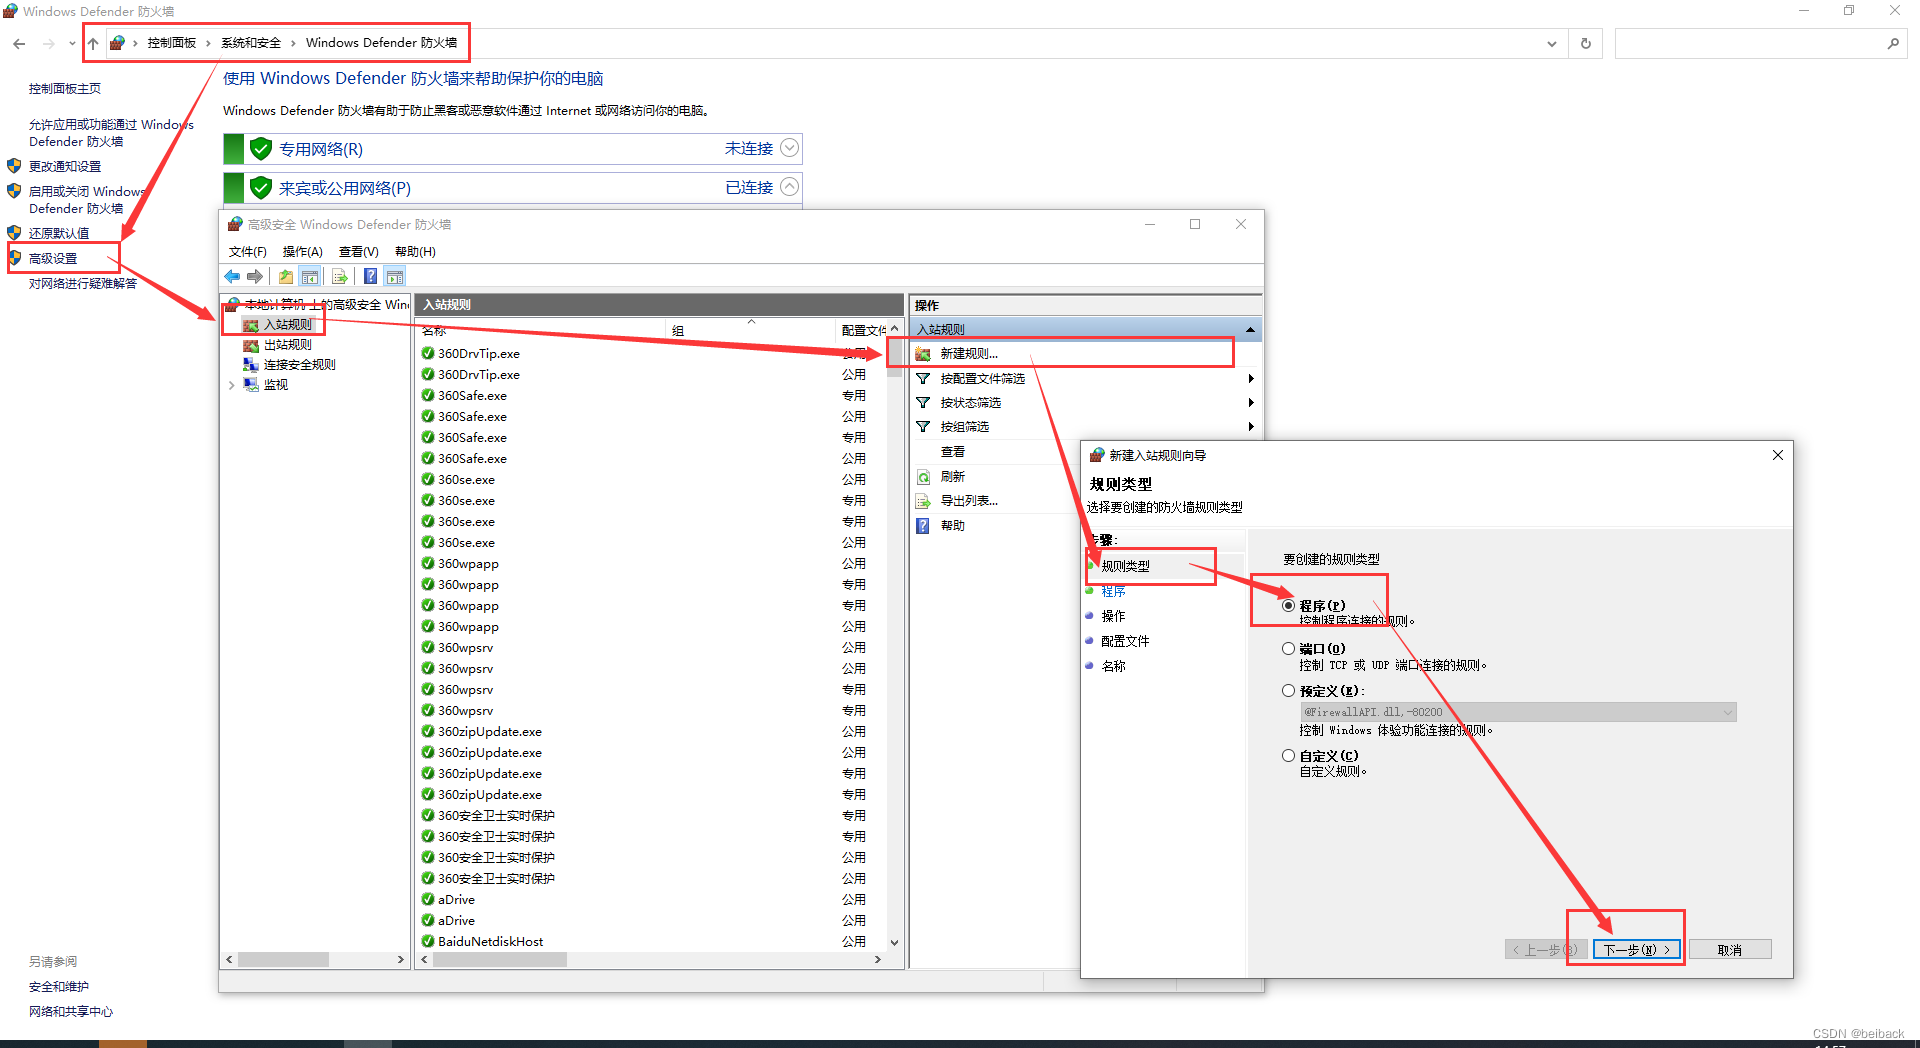Expand the Private network (专用网络) section chevron
The width and height of the screenshot is (1920, 1048).
point(789,148)
